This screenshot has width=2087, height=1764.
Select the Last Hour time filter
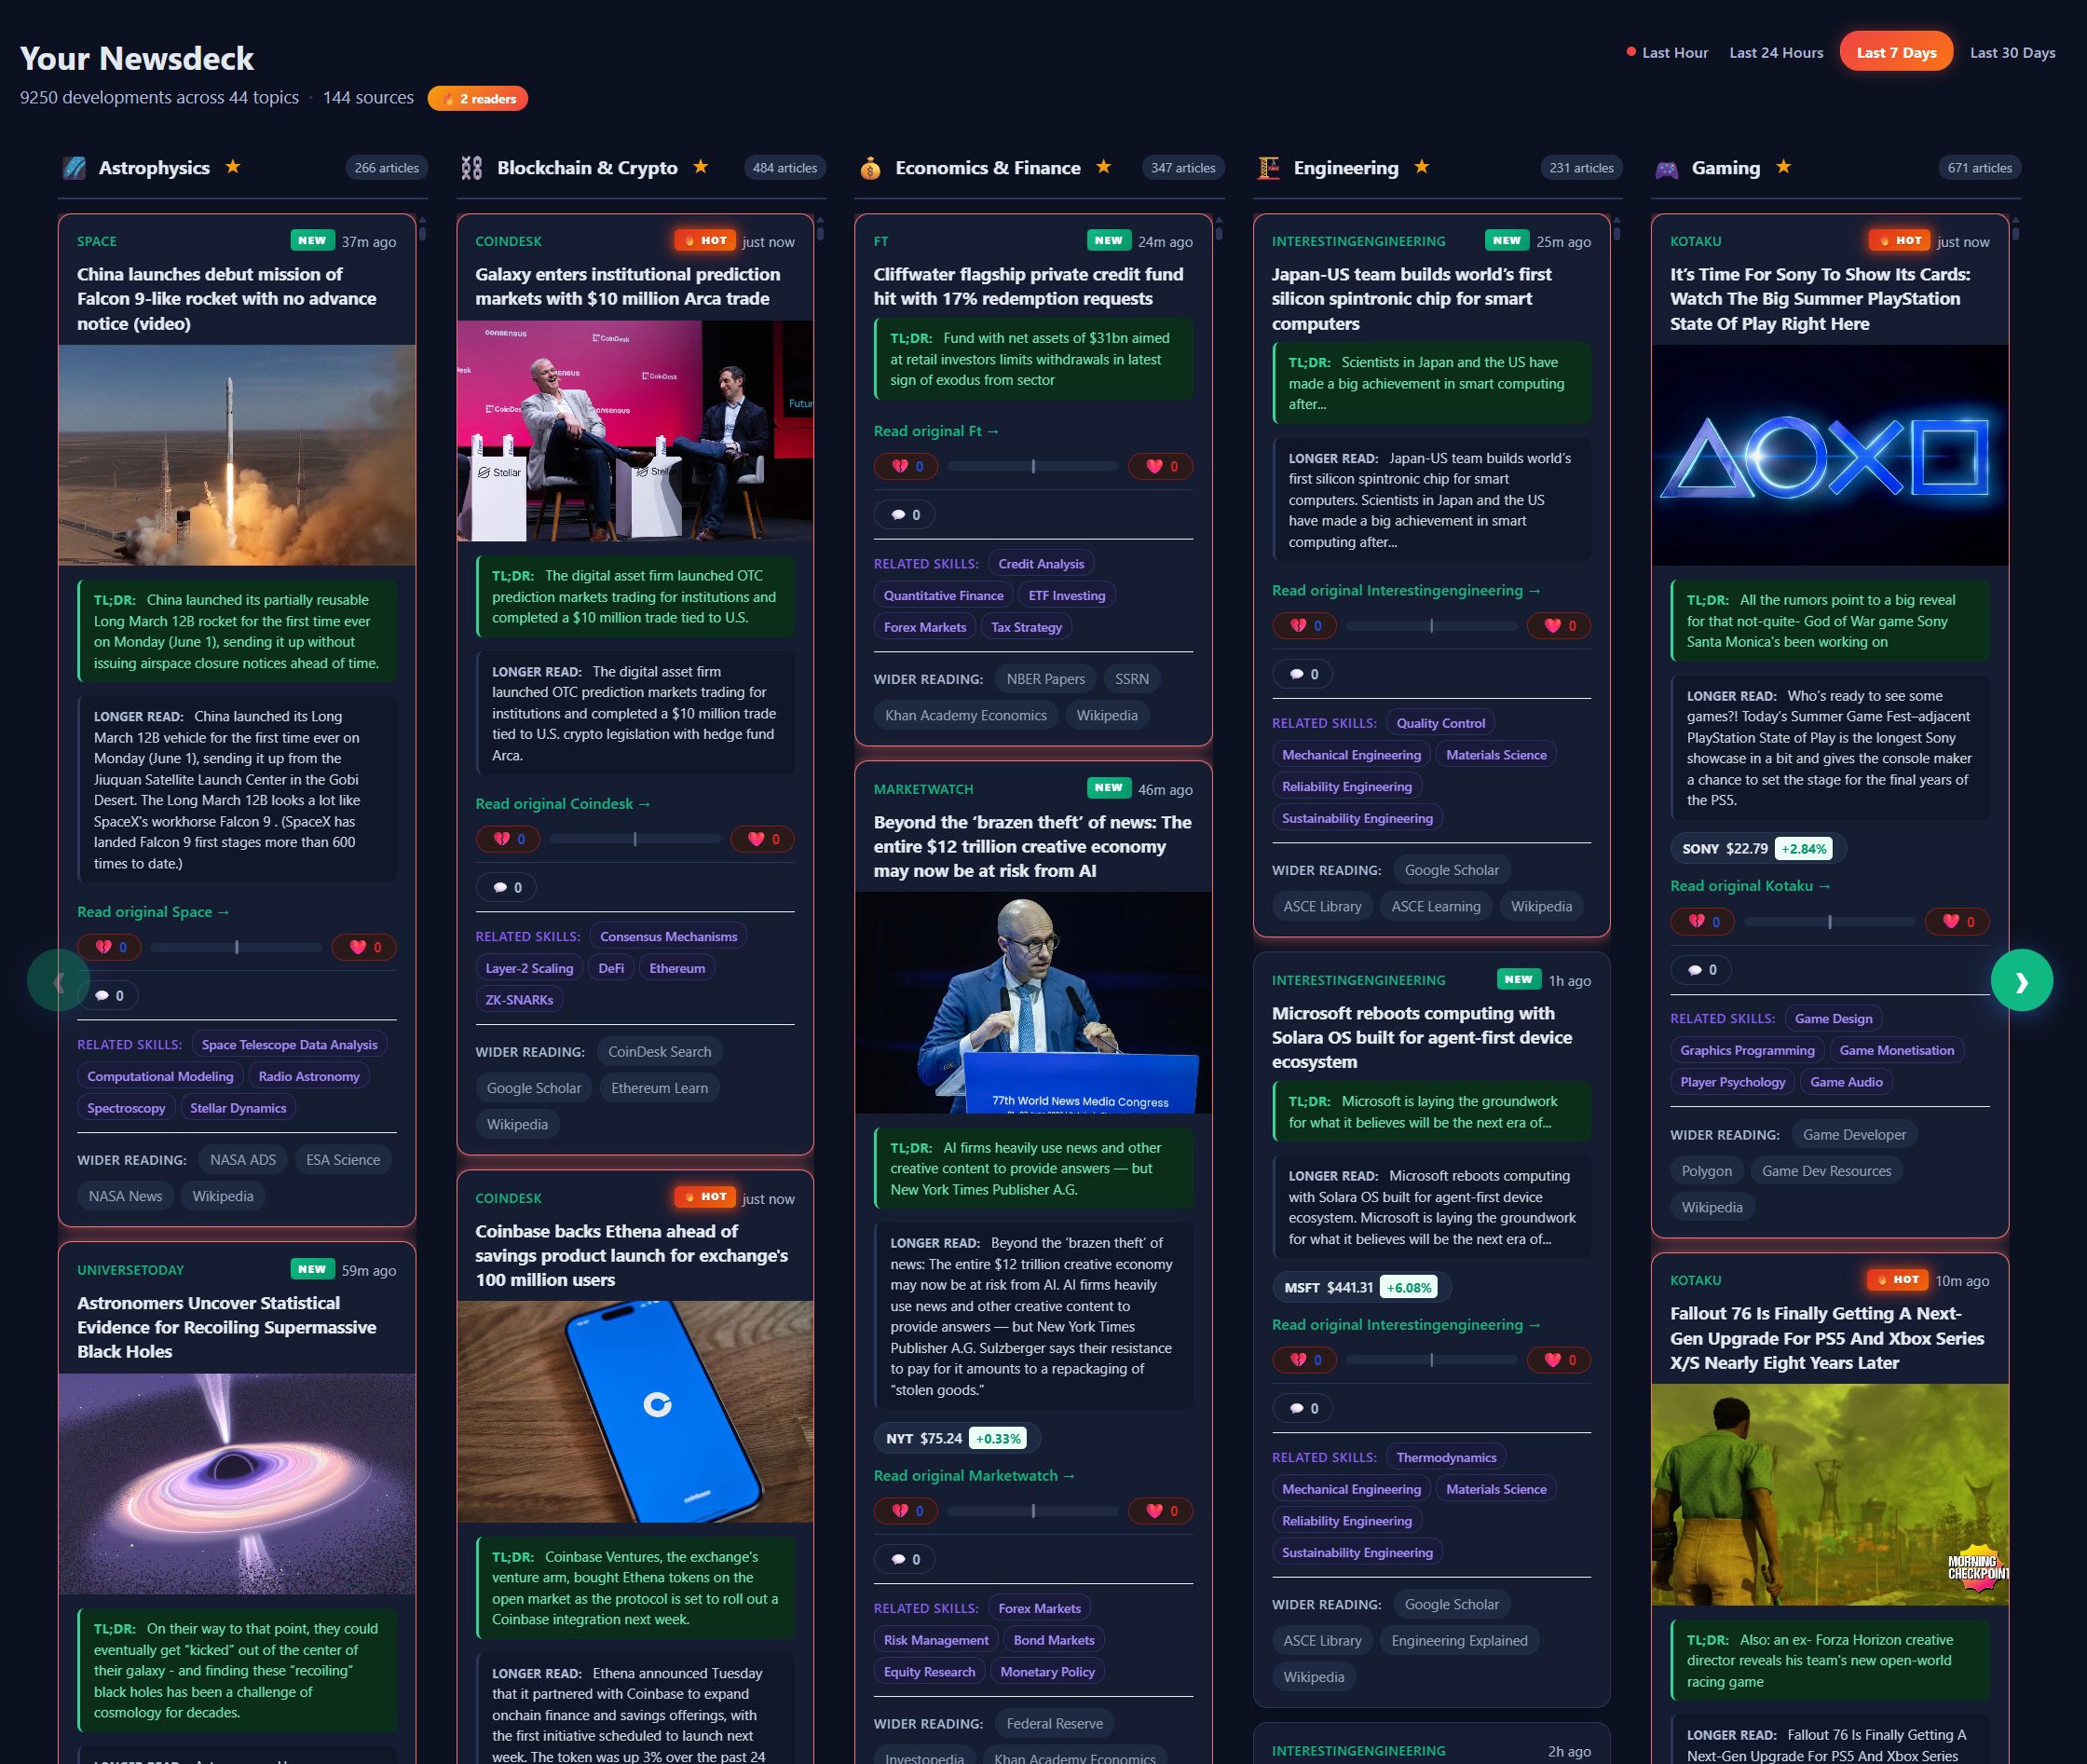tap(1666, 53)
